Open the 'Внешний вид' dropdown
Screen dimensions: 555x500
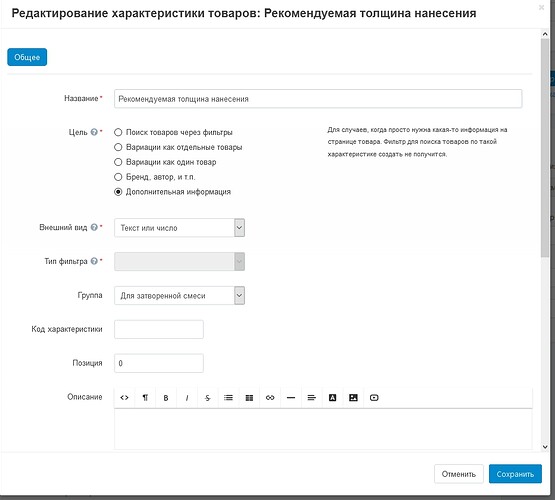179,228
